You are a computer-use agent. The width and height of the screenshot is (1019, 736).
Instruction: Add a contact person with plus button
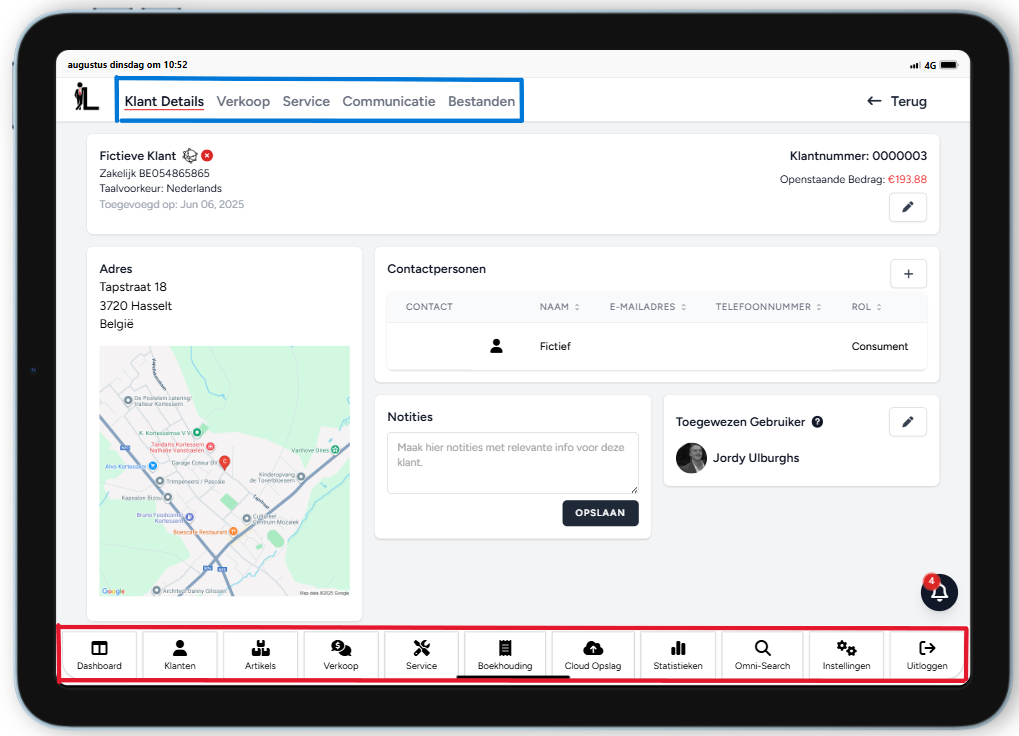(x=907, y=273)
